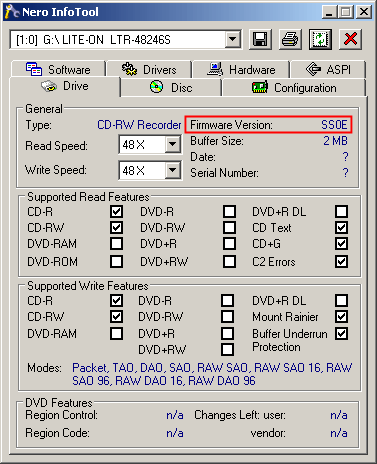377x464 pixels.
Task: Toggle DVD+R write feature checkbox
Action: (227, 333)
